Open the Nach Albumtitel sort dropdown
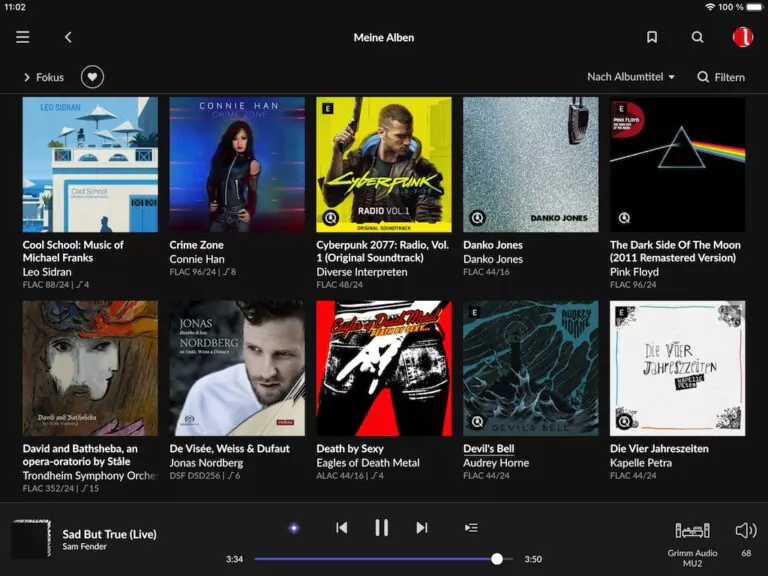Image resolution: width=768 pixels, height=576 pixels. (x=630, y=77)
